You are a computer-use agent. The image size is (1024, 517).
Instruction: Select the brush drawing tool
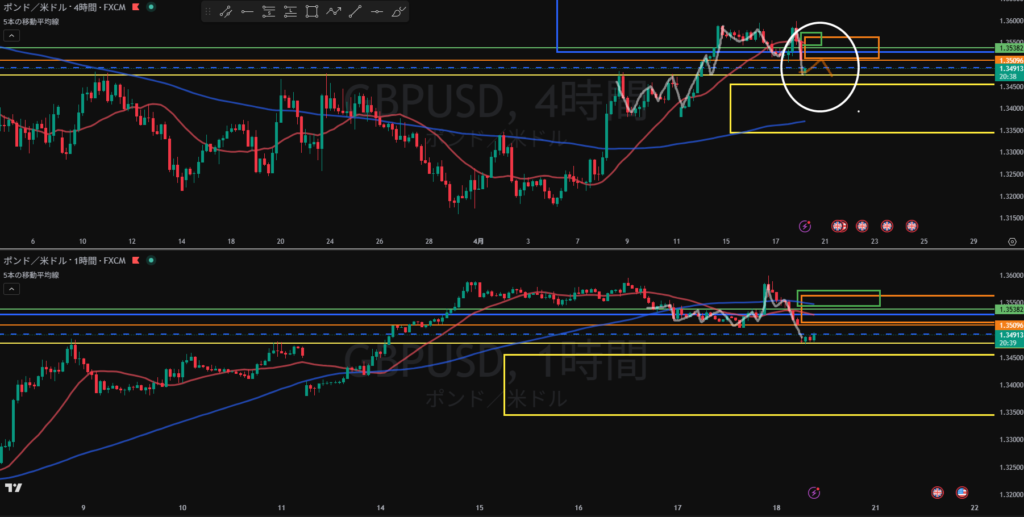pos(399,12)
